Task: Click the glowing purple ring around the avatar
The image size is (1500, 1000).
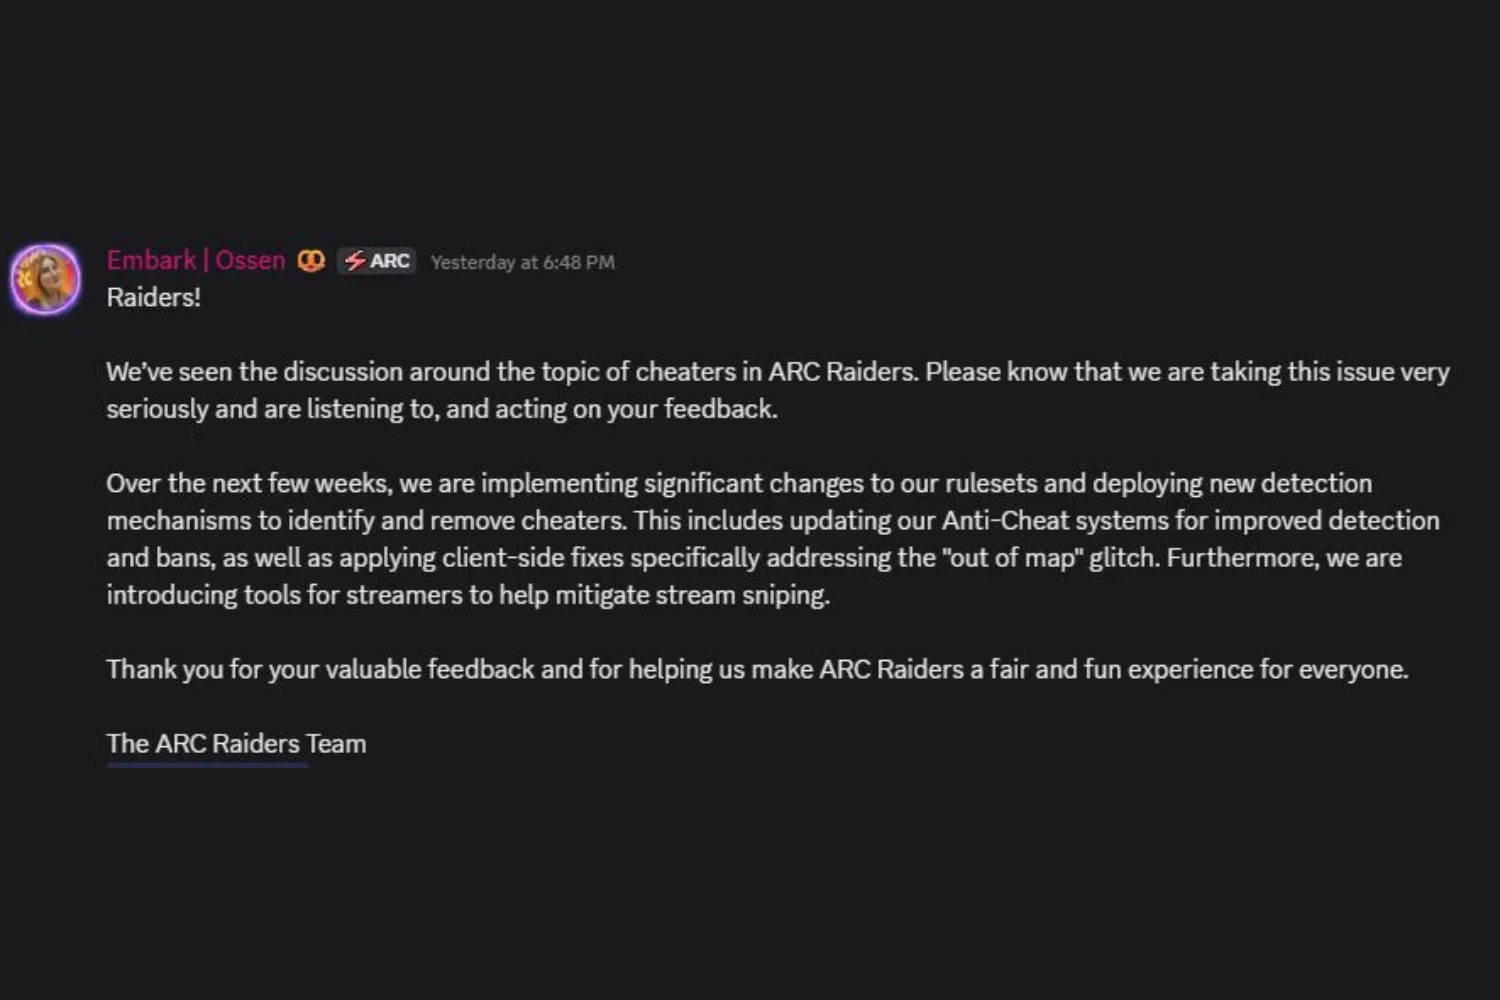Action: coord(44,246)
